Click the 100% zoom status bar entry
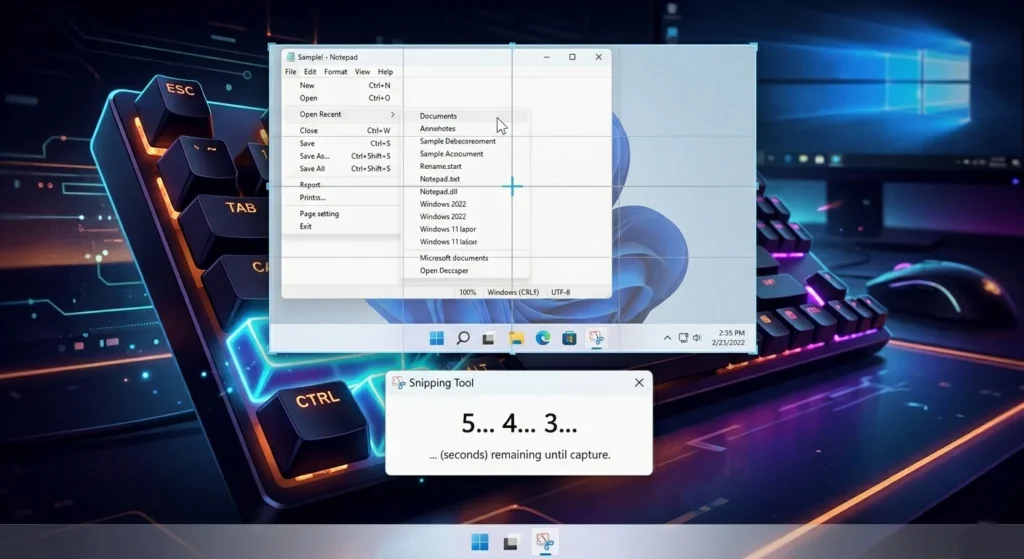1024x559 pixels. pos(468,293)
